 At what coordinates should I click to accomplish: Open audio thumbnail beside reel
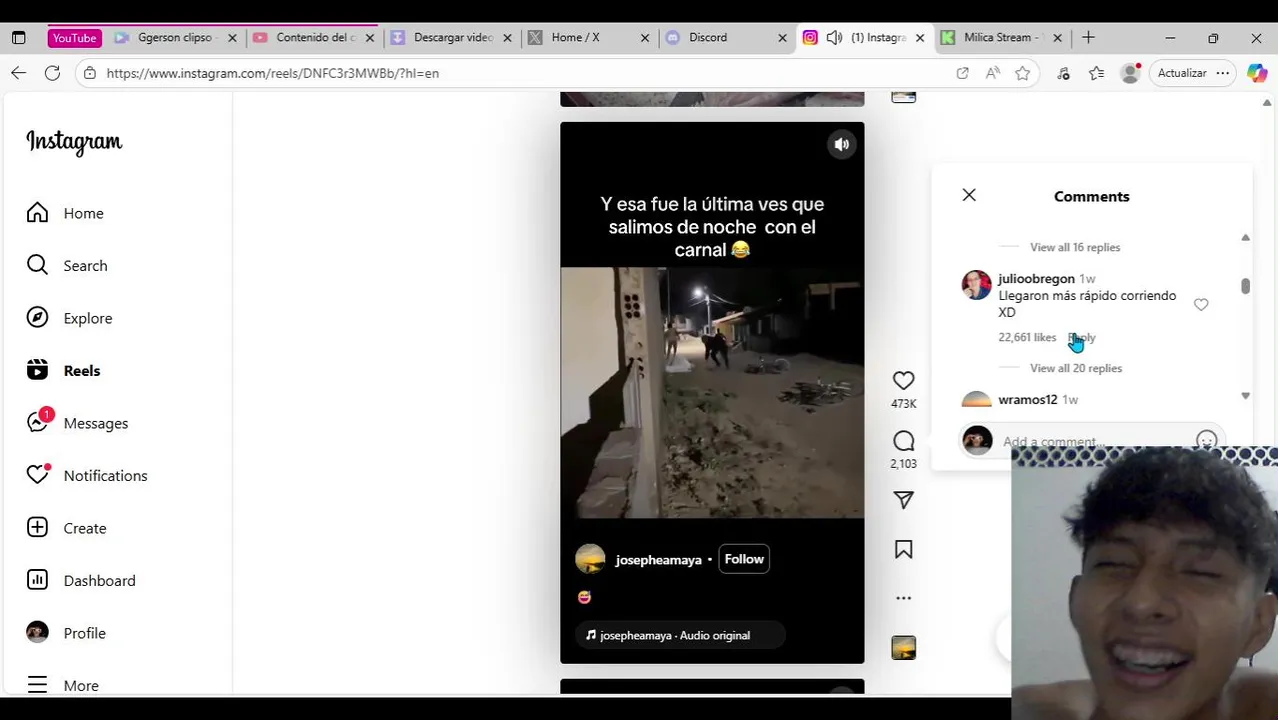pos(903,648)
